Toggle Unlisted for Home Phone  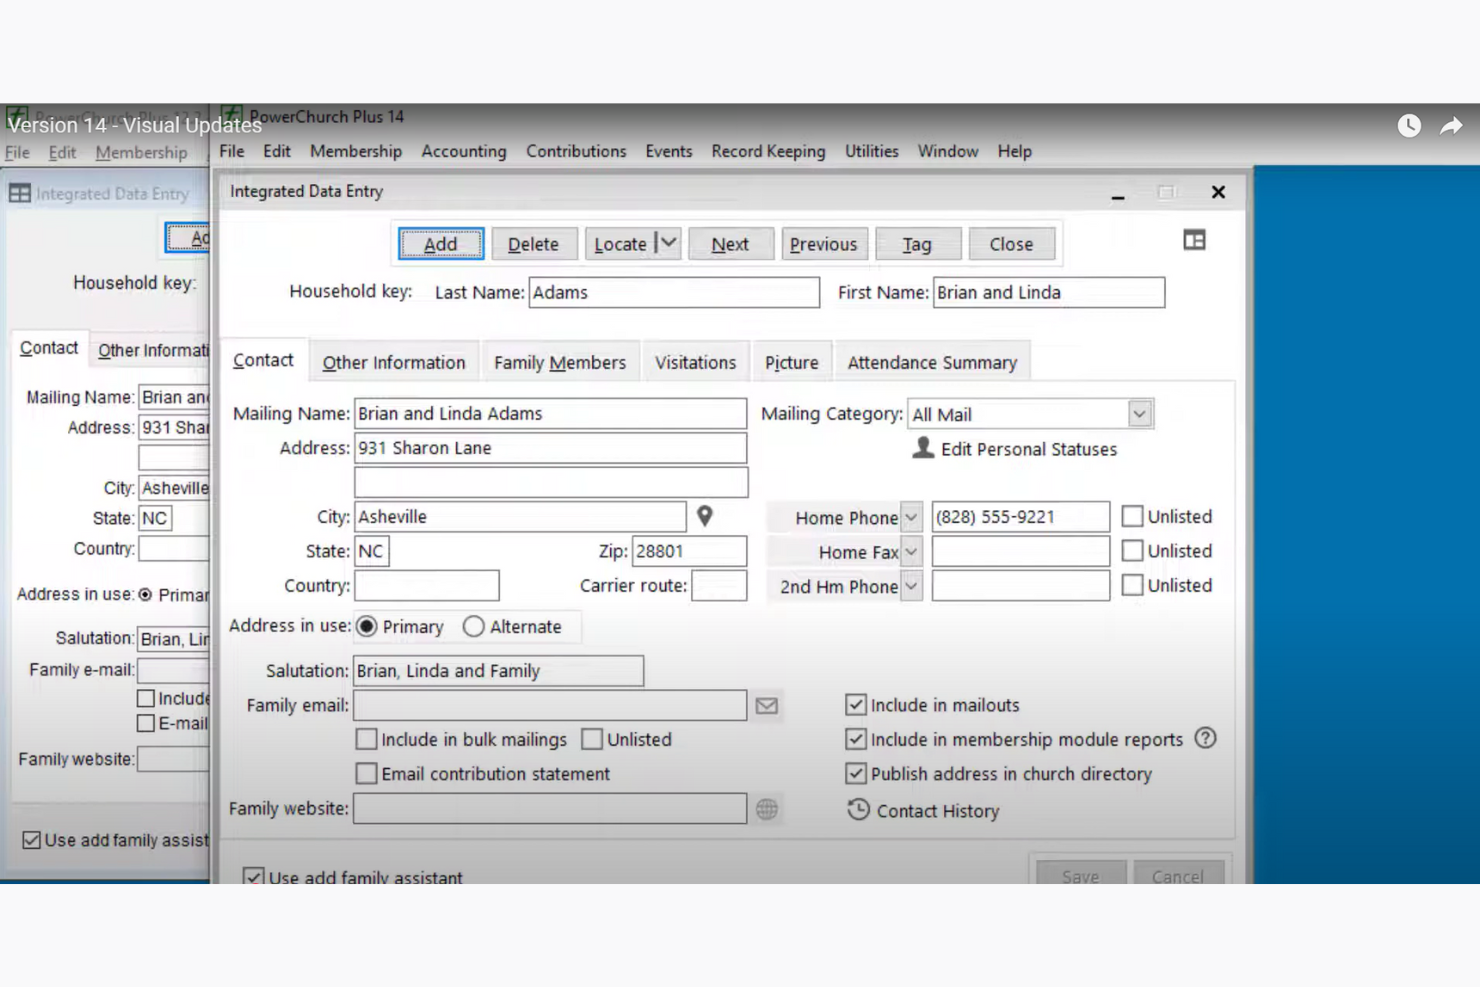(1132, 516)
